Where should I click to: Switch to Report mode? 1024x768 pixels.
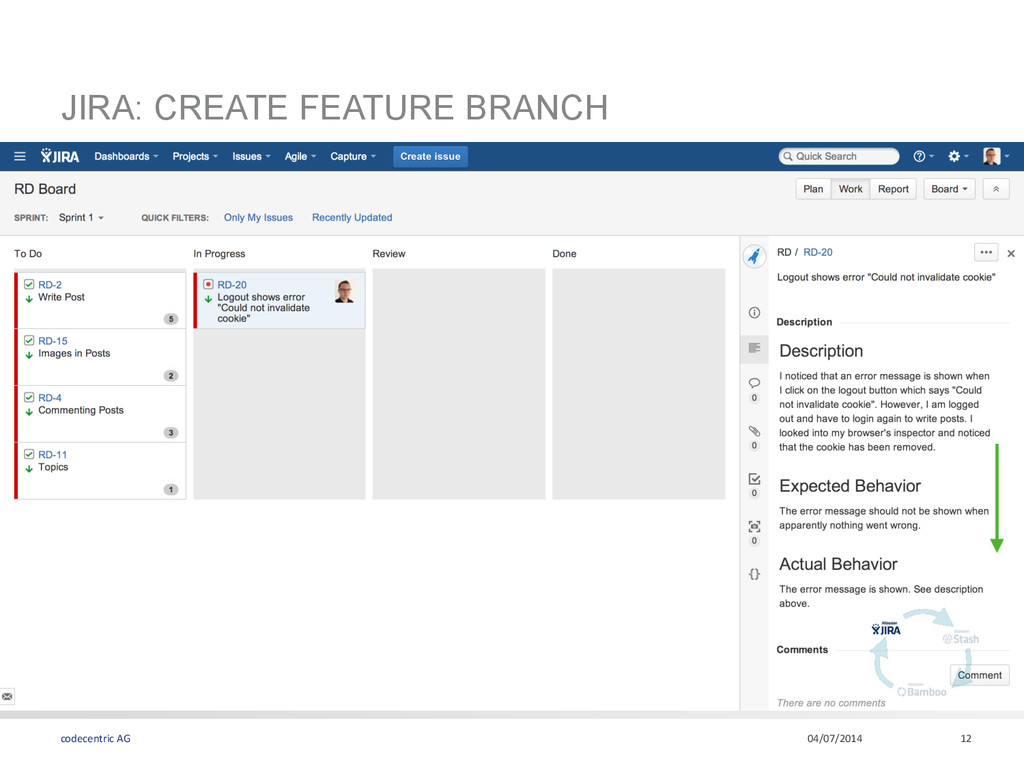pos(893,189)
